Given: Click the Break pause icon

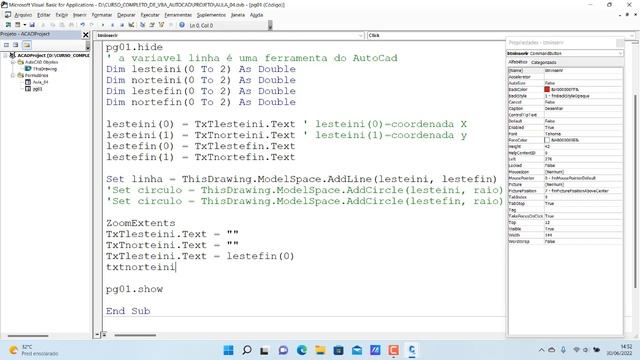Looking at the screenshot, I should (x=113, y=25).
